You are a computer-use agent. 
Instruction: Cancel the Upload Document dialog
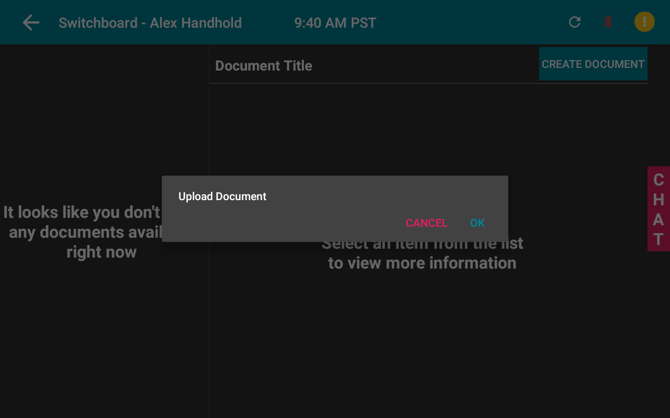pyautogui.click(x=426, y=223)
